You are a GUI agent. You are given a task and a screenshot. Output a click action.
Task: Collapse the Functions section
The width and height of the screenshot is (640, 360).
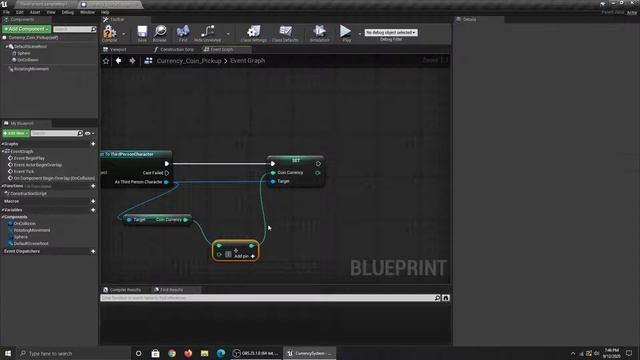2,186
